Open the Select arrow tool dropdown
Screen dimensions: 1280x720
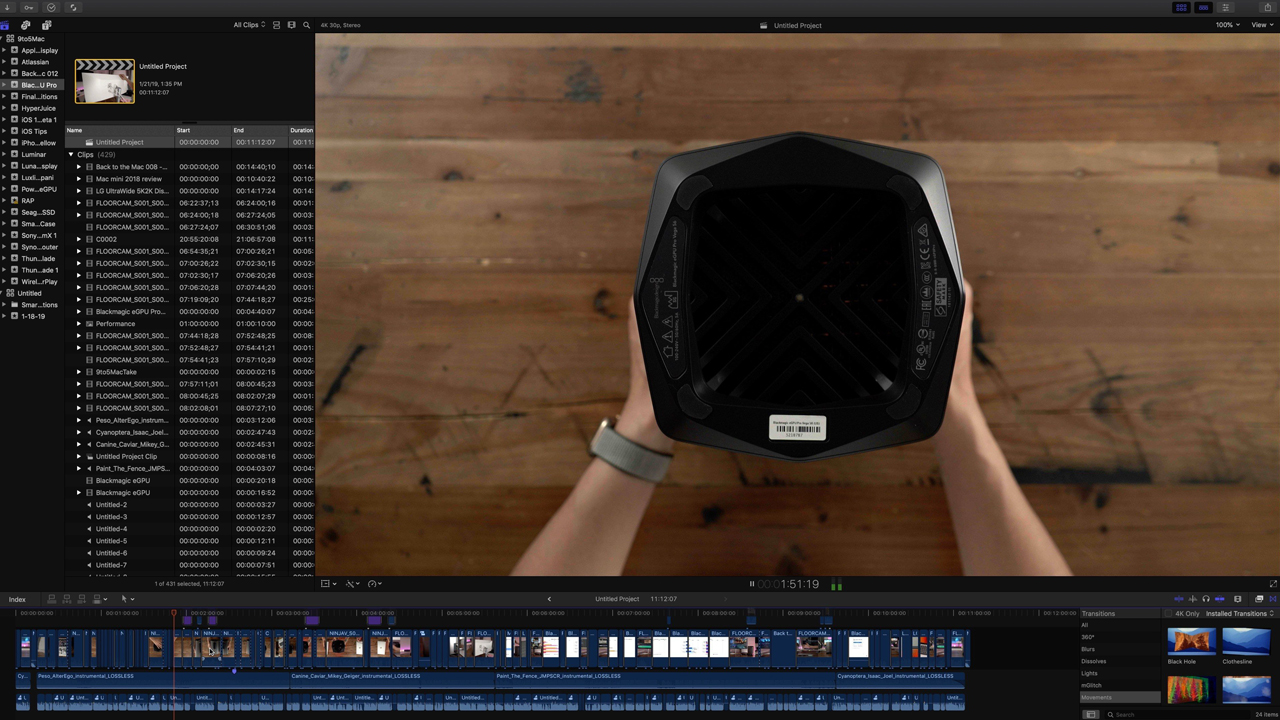click(128, 599)
